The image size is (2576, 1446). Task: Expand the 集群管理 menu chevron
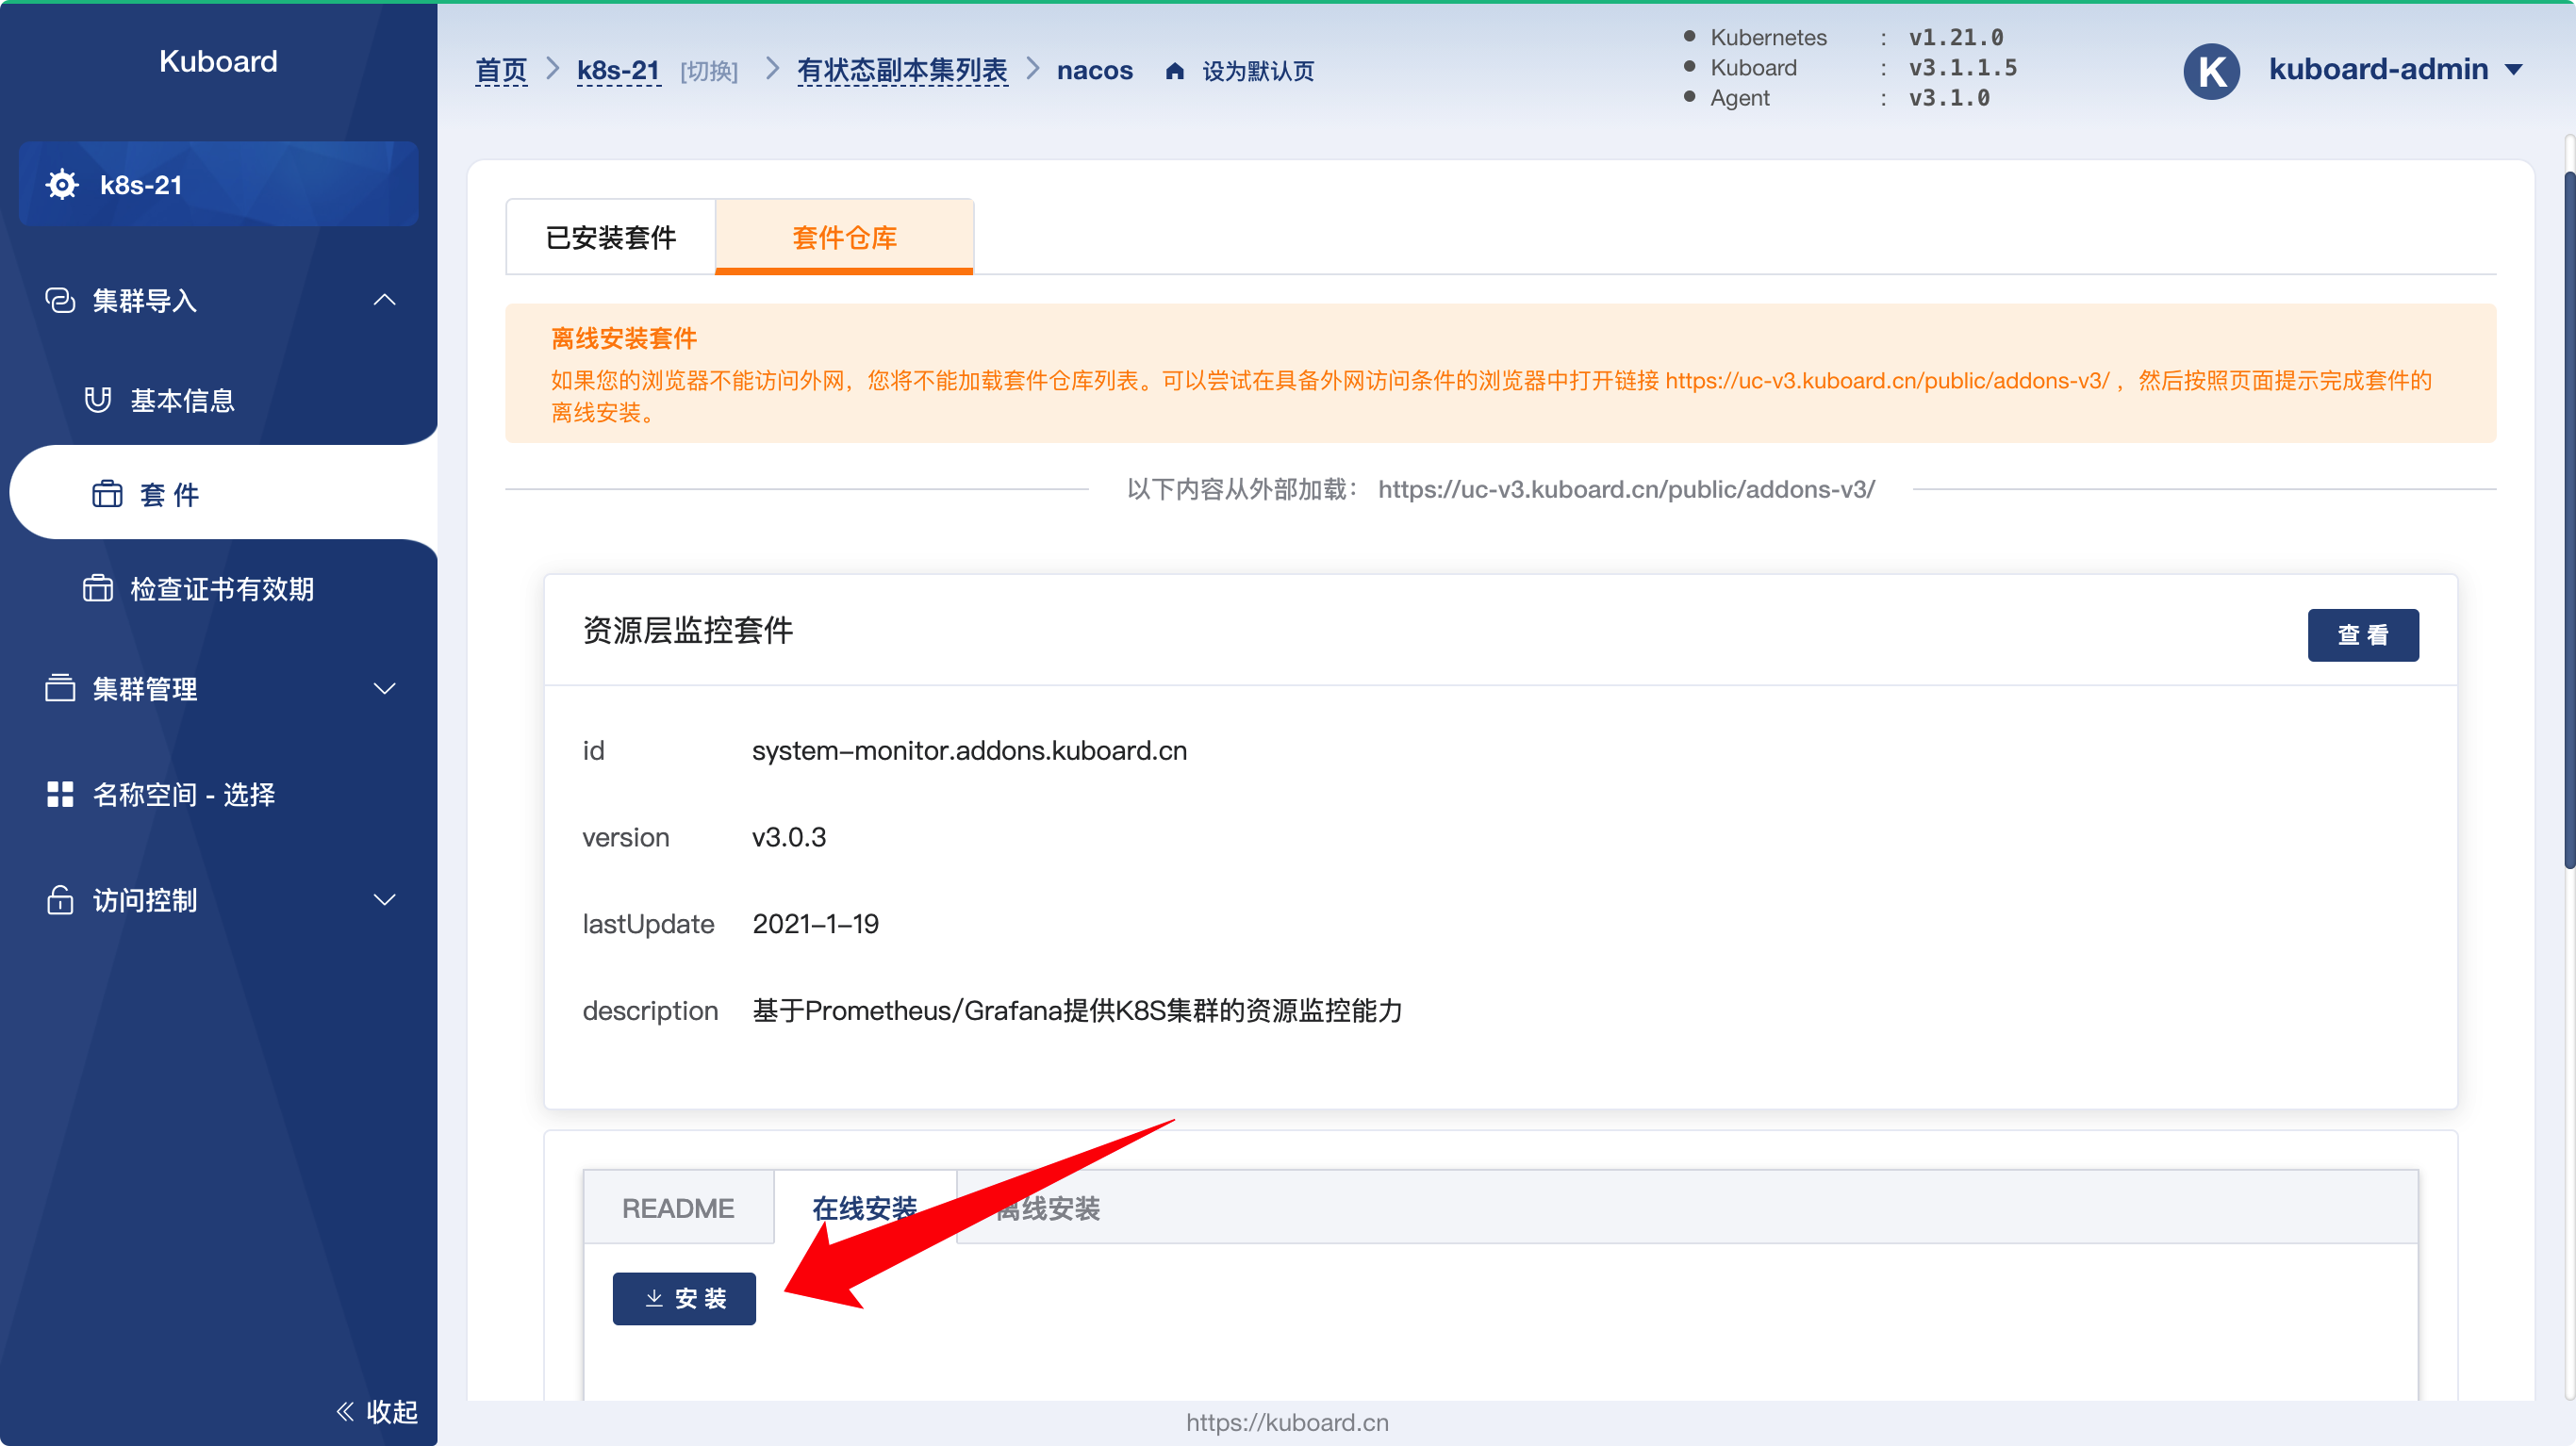[x=384, y=688]
